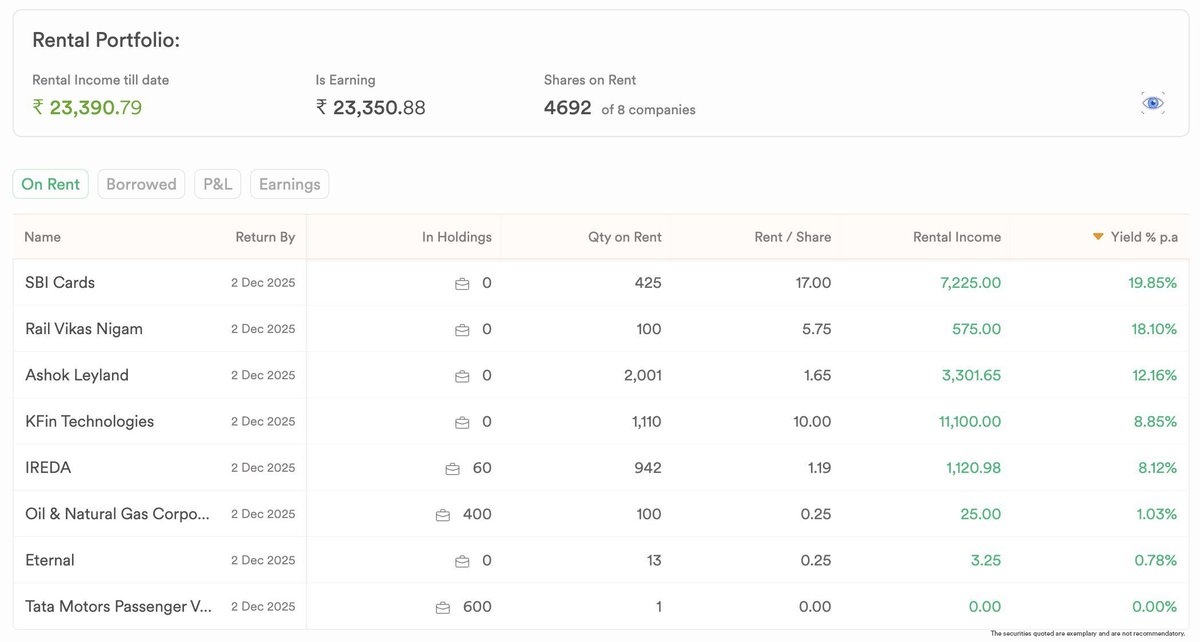Sort by the Rental Income column header
The image size is (1200, 642).
point(957,237)
